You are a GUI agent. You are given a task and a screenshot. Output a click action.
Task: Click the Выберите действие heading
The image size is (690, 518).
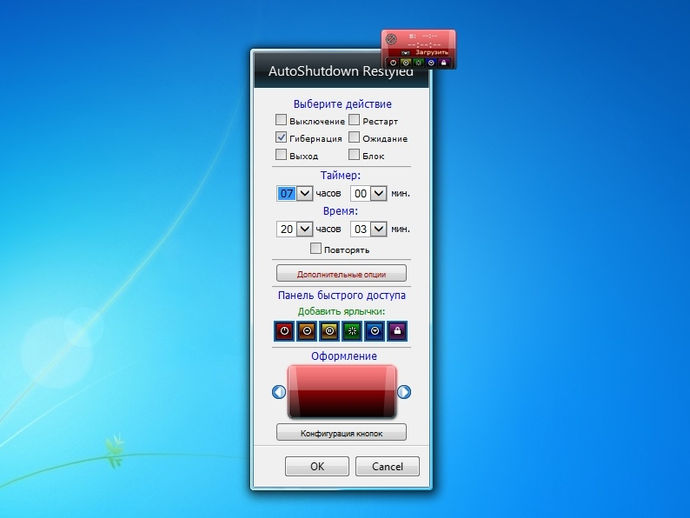click(x=342, y=104)
